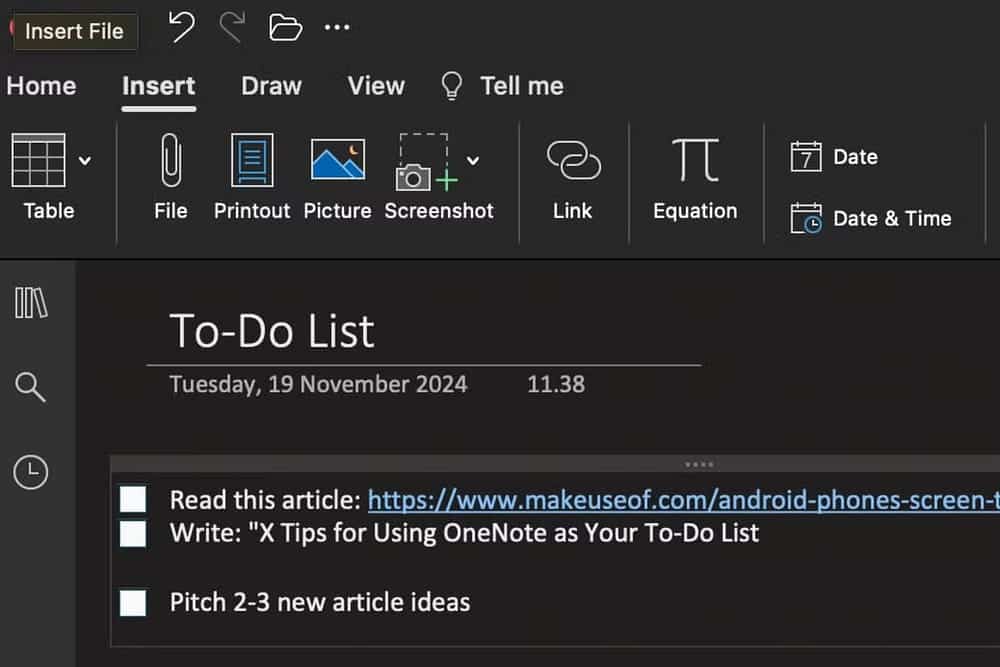
Task: Switch to the Draw ribbon tab
Action: (271, 87)
